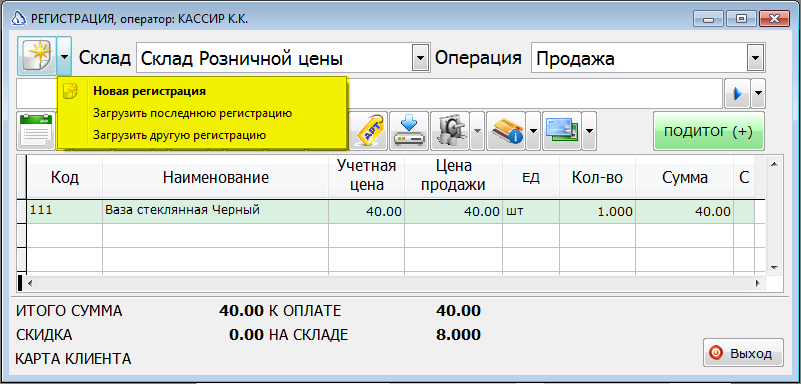Click the ПОДИТОГ (+) subtotal button
The height and width of the screenshot is (384, 801).
(709, 131)
